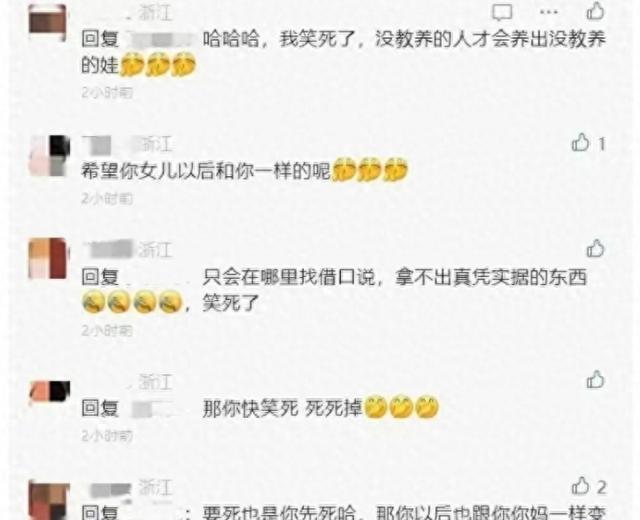Click blurred username above 希望你女儿 comment
Viewport: 640px width, 520px height.
point(109,145)
